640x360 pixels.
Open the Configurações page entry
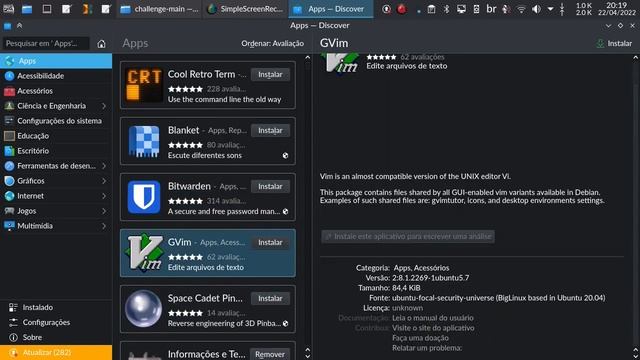pyautogui.click(x=56, y=322)
